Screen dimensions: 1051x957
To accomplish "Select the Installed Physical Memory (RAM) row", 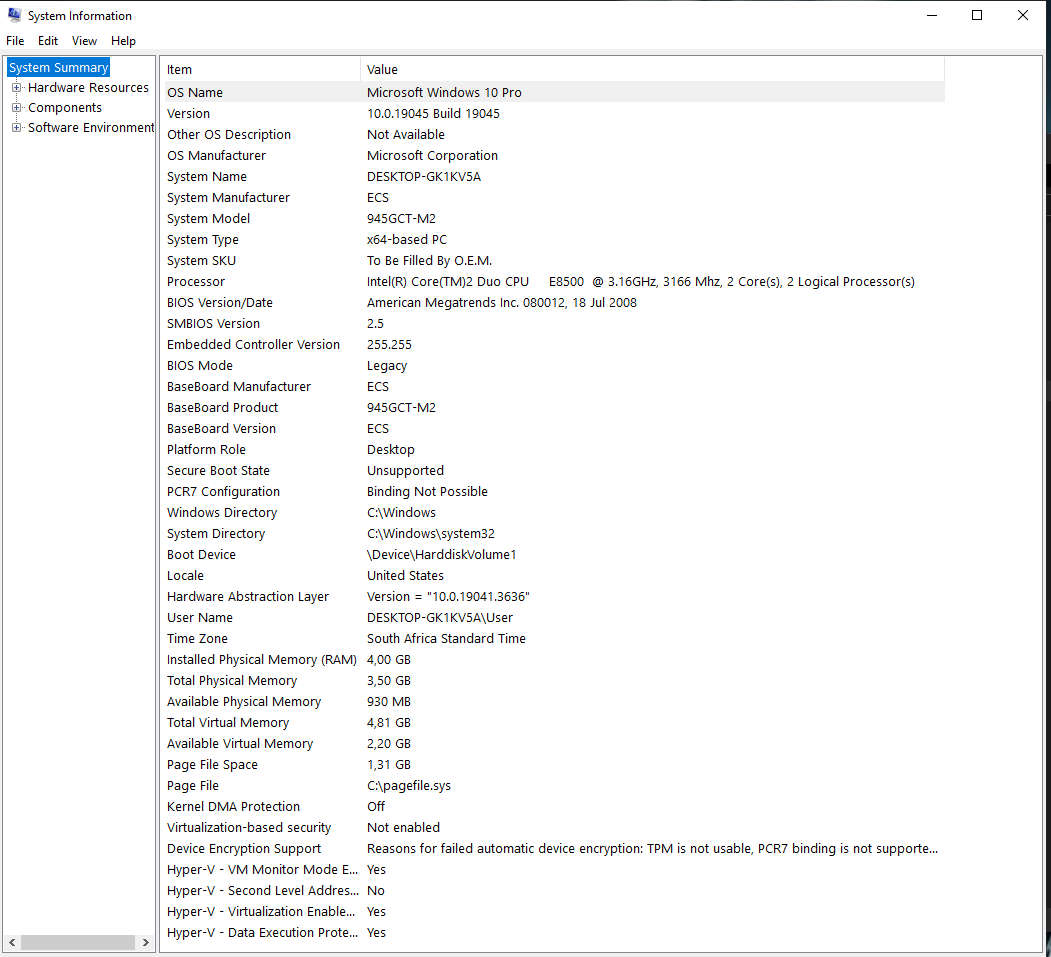I will coord(262,660).
